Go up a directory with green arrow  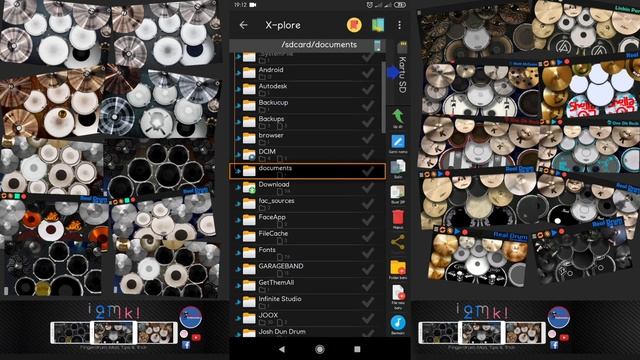398,118
